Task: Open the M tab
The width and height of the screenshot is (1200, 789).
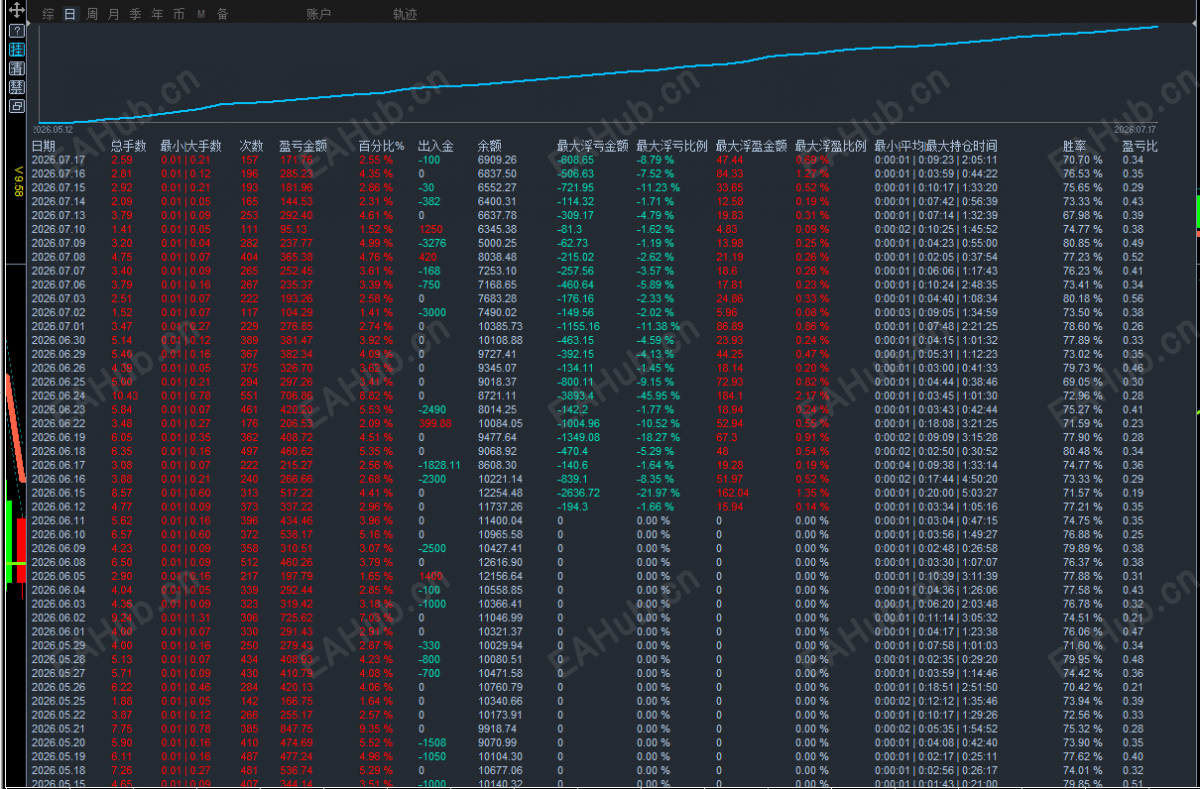Action: click(x=201, y=14)
